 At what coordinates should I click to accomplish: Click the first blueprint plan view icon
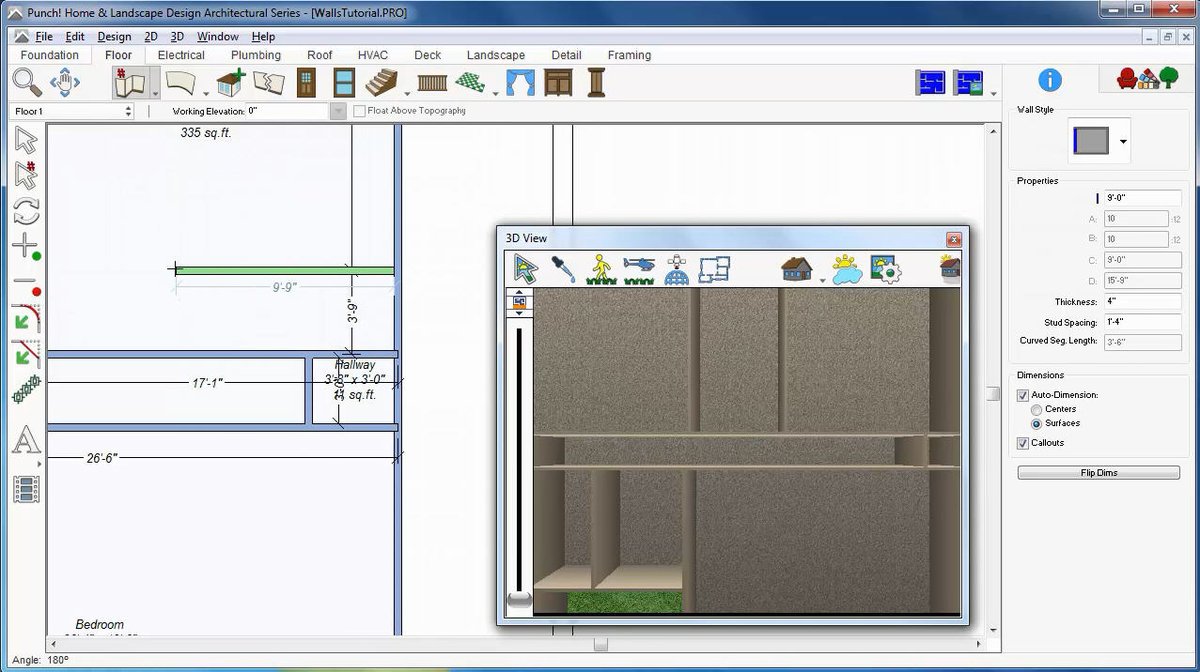click(x=930, y=82)
